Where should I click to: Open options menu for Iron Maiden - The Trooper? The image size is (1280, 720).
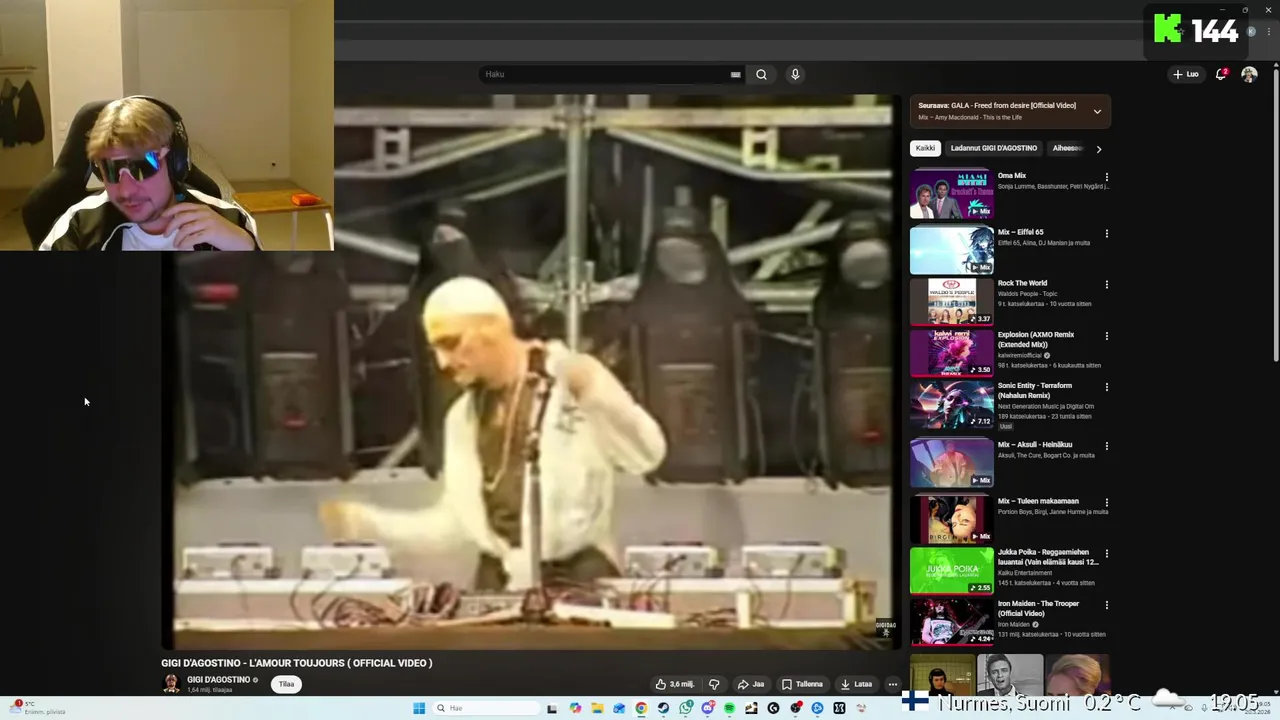tap(1106, 605)
